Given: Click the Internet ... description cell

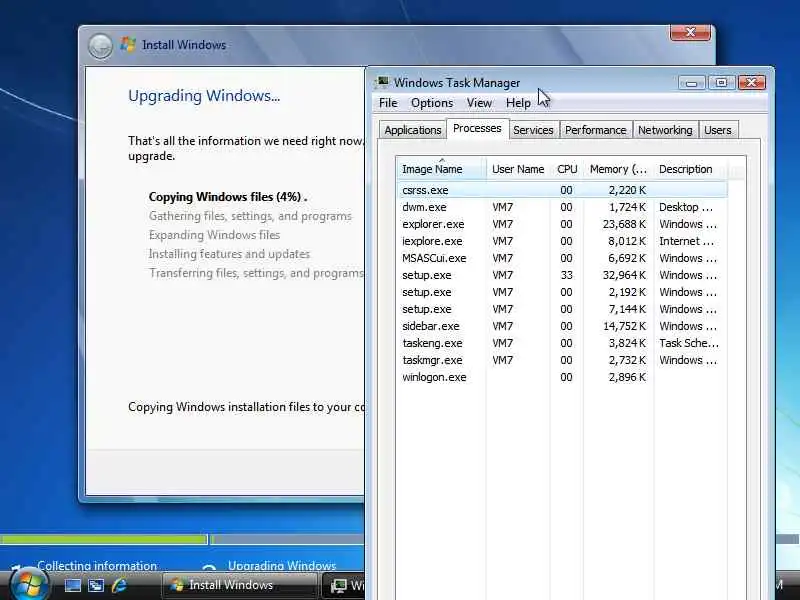Looking at the screenshot, I should coord(686,241).
